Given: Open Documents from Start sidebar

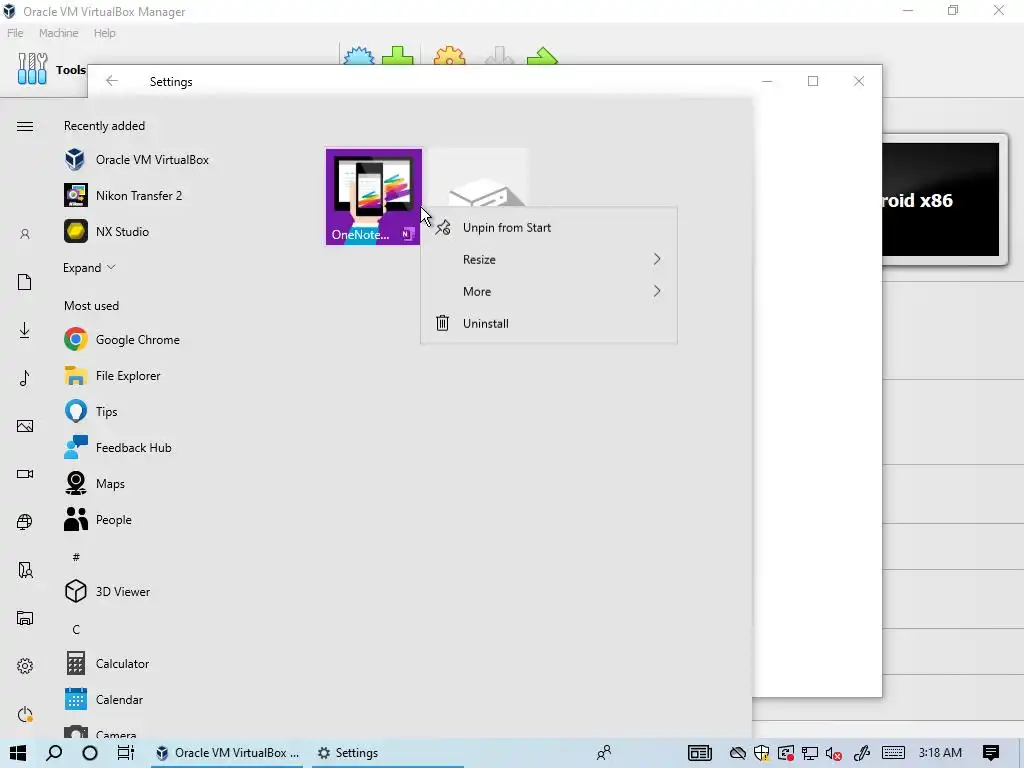Looking at the screenshot, I should click(25, 282).
